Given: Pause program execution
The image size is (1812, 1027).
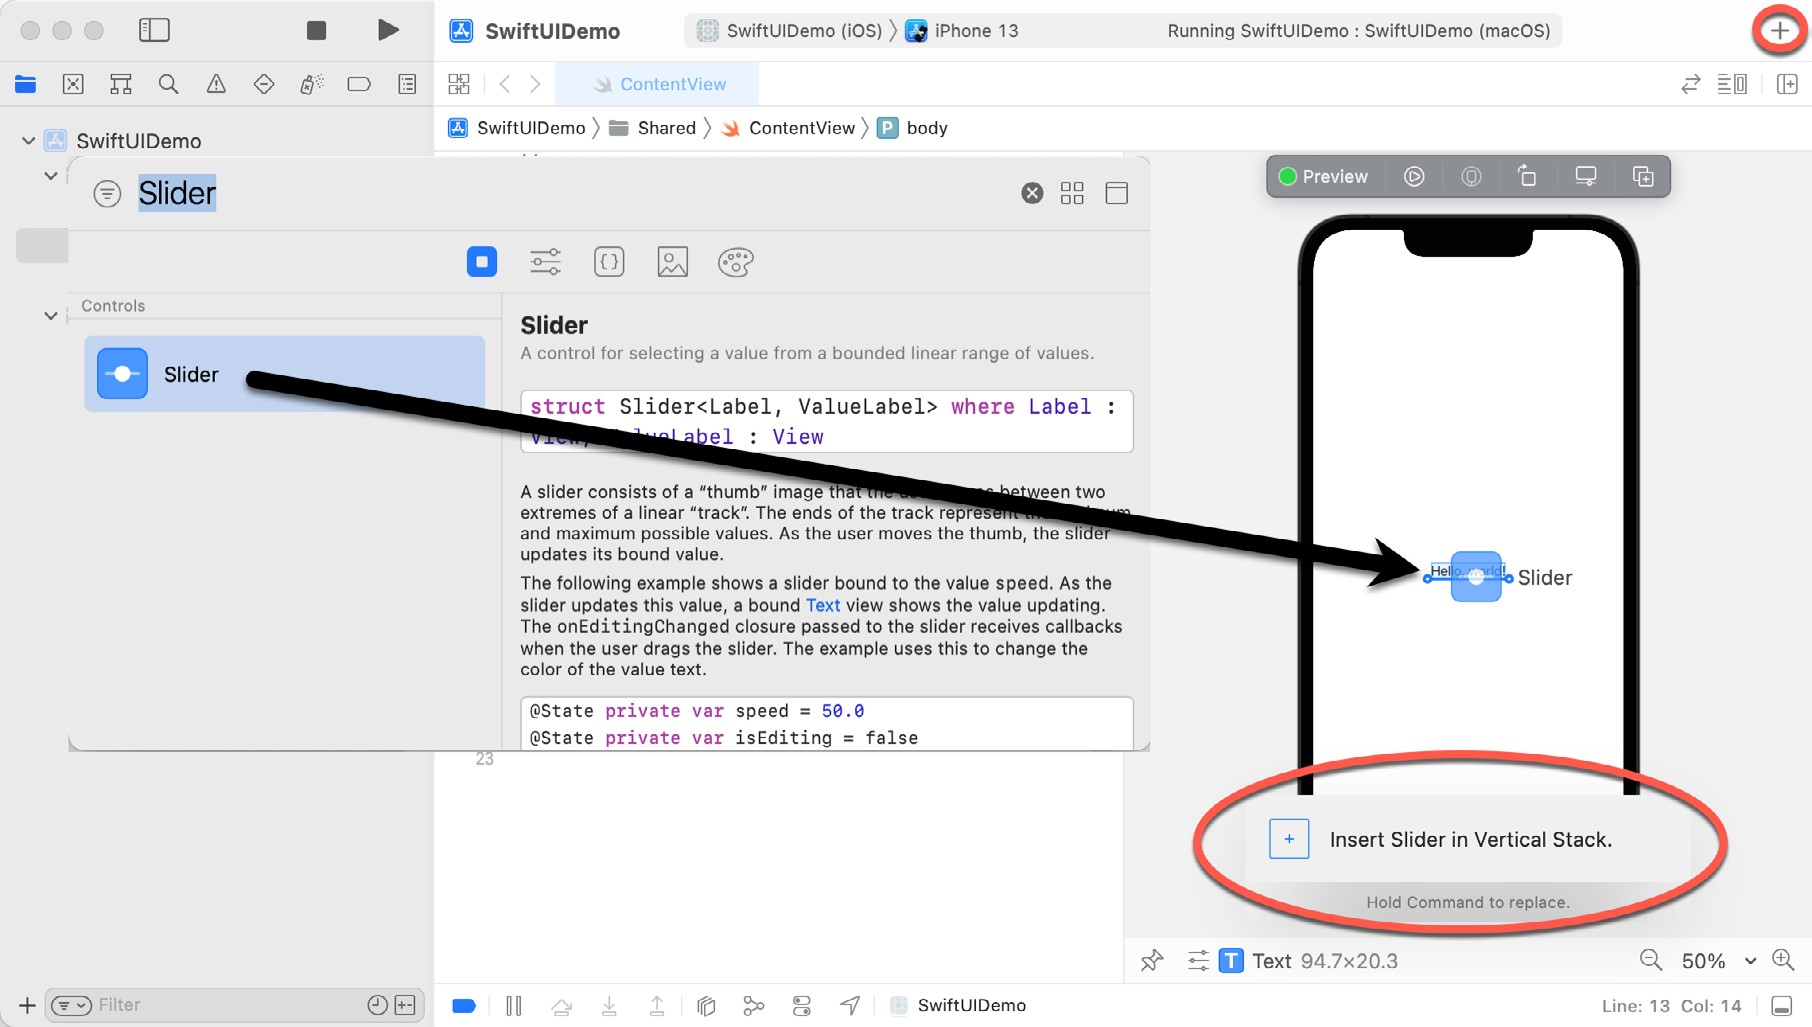Looking at the screenshot, I should point(514,1006).
